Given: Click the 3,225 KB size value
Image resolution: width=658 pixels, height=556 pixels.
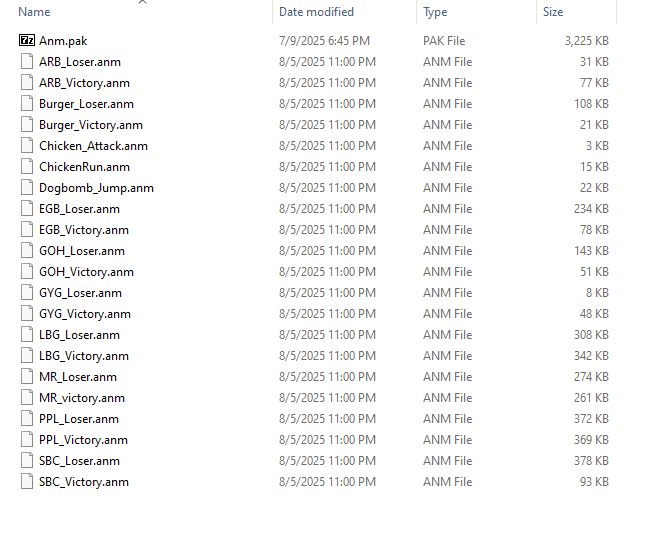Looking at the screenshot, I should 587,41.
